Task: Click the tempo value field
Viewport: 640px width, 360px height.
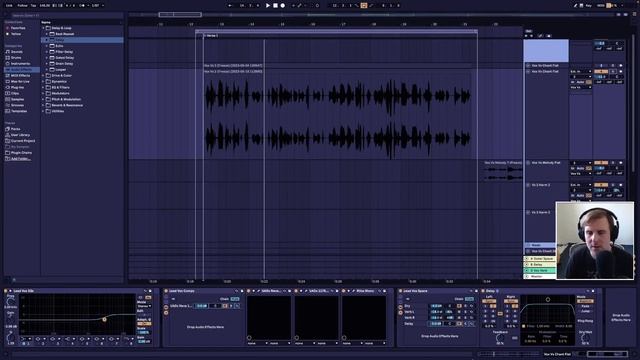Action: pyautogui.click(x=44, y=6)
